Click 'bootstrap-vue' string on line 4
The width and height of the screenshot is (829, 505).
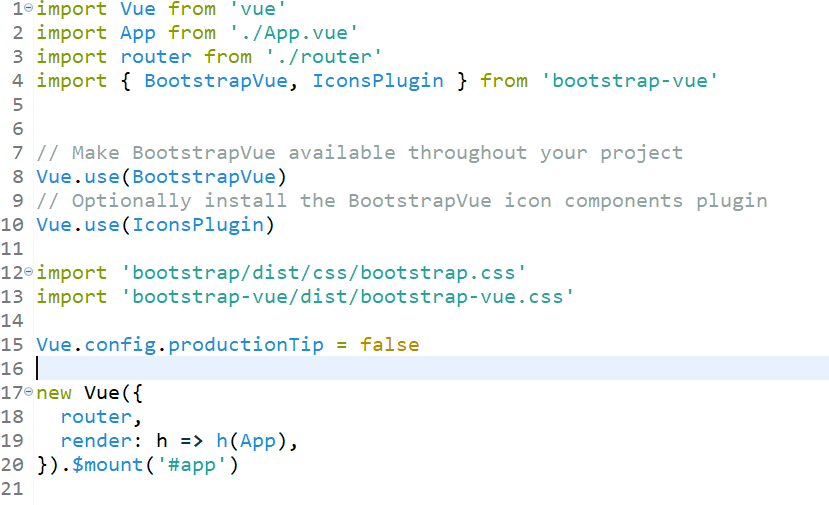click(x=630, y=81)
